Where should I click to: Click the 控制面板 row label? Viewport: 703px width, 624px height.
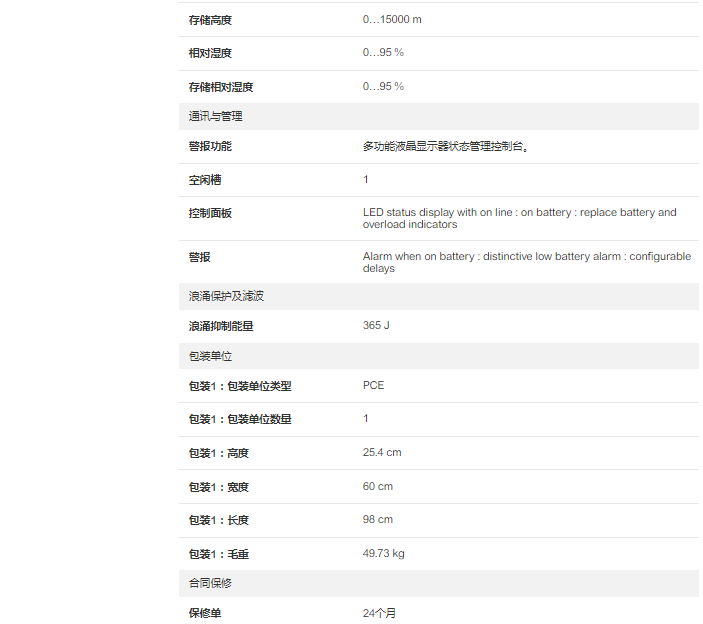pyautogui.click(x=210, y=213)
